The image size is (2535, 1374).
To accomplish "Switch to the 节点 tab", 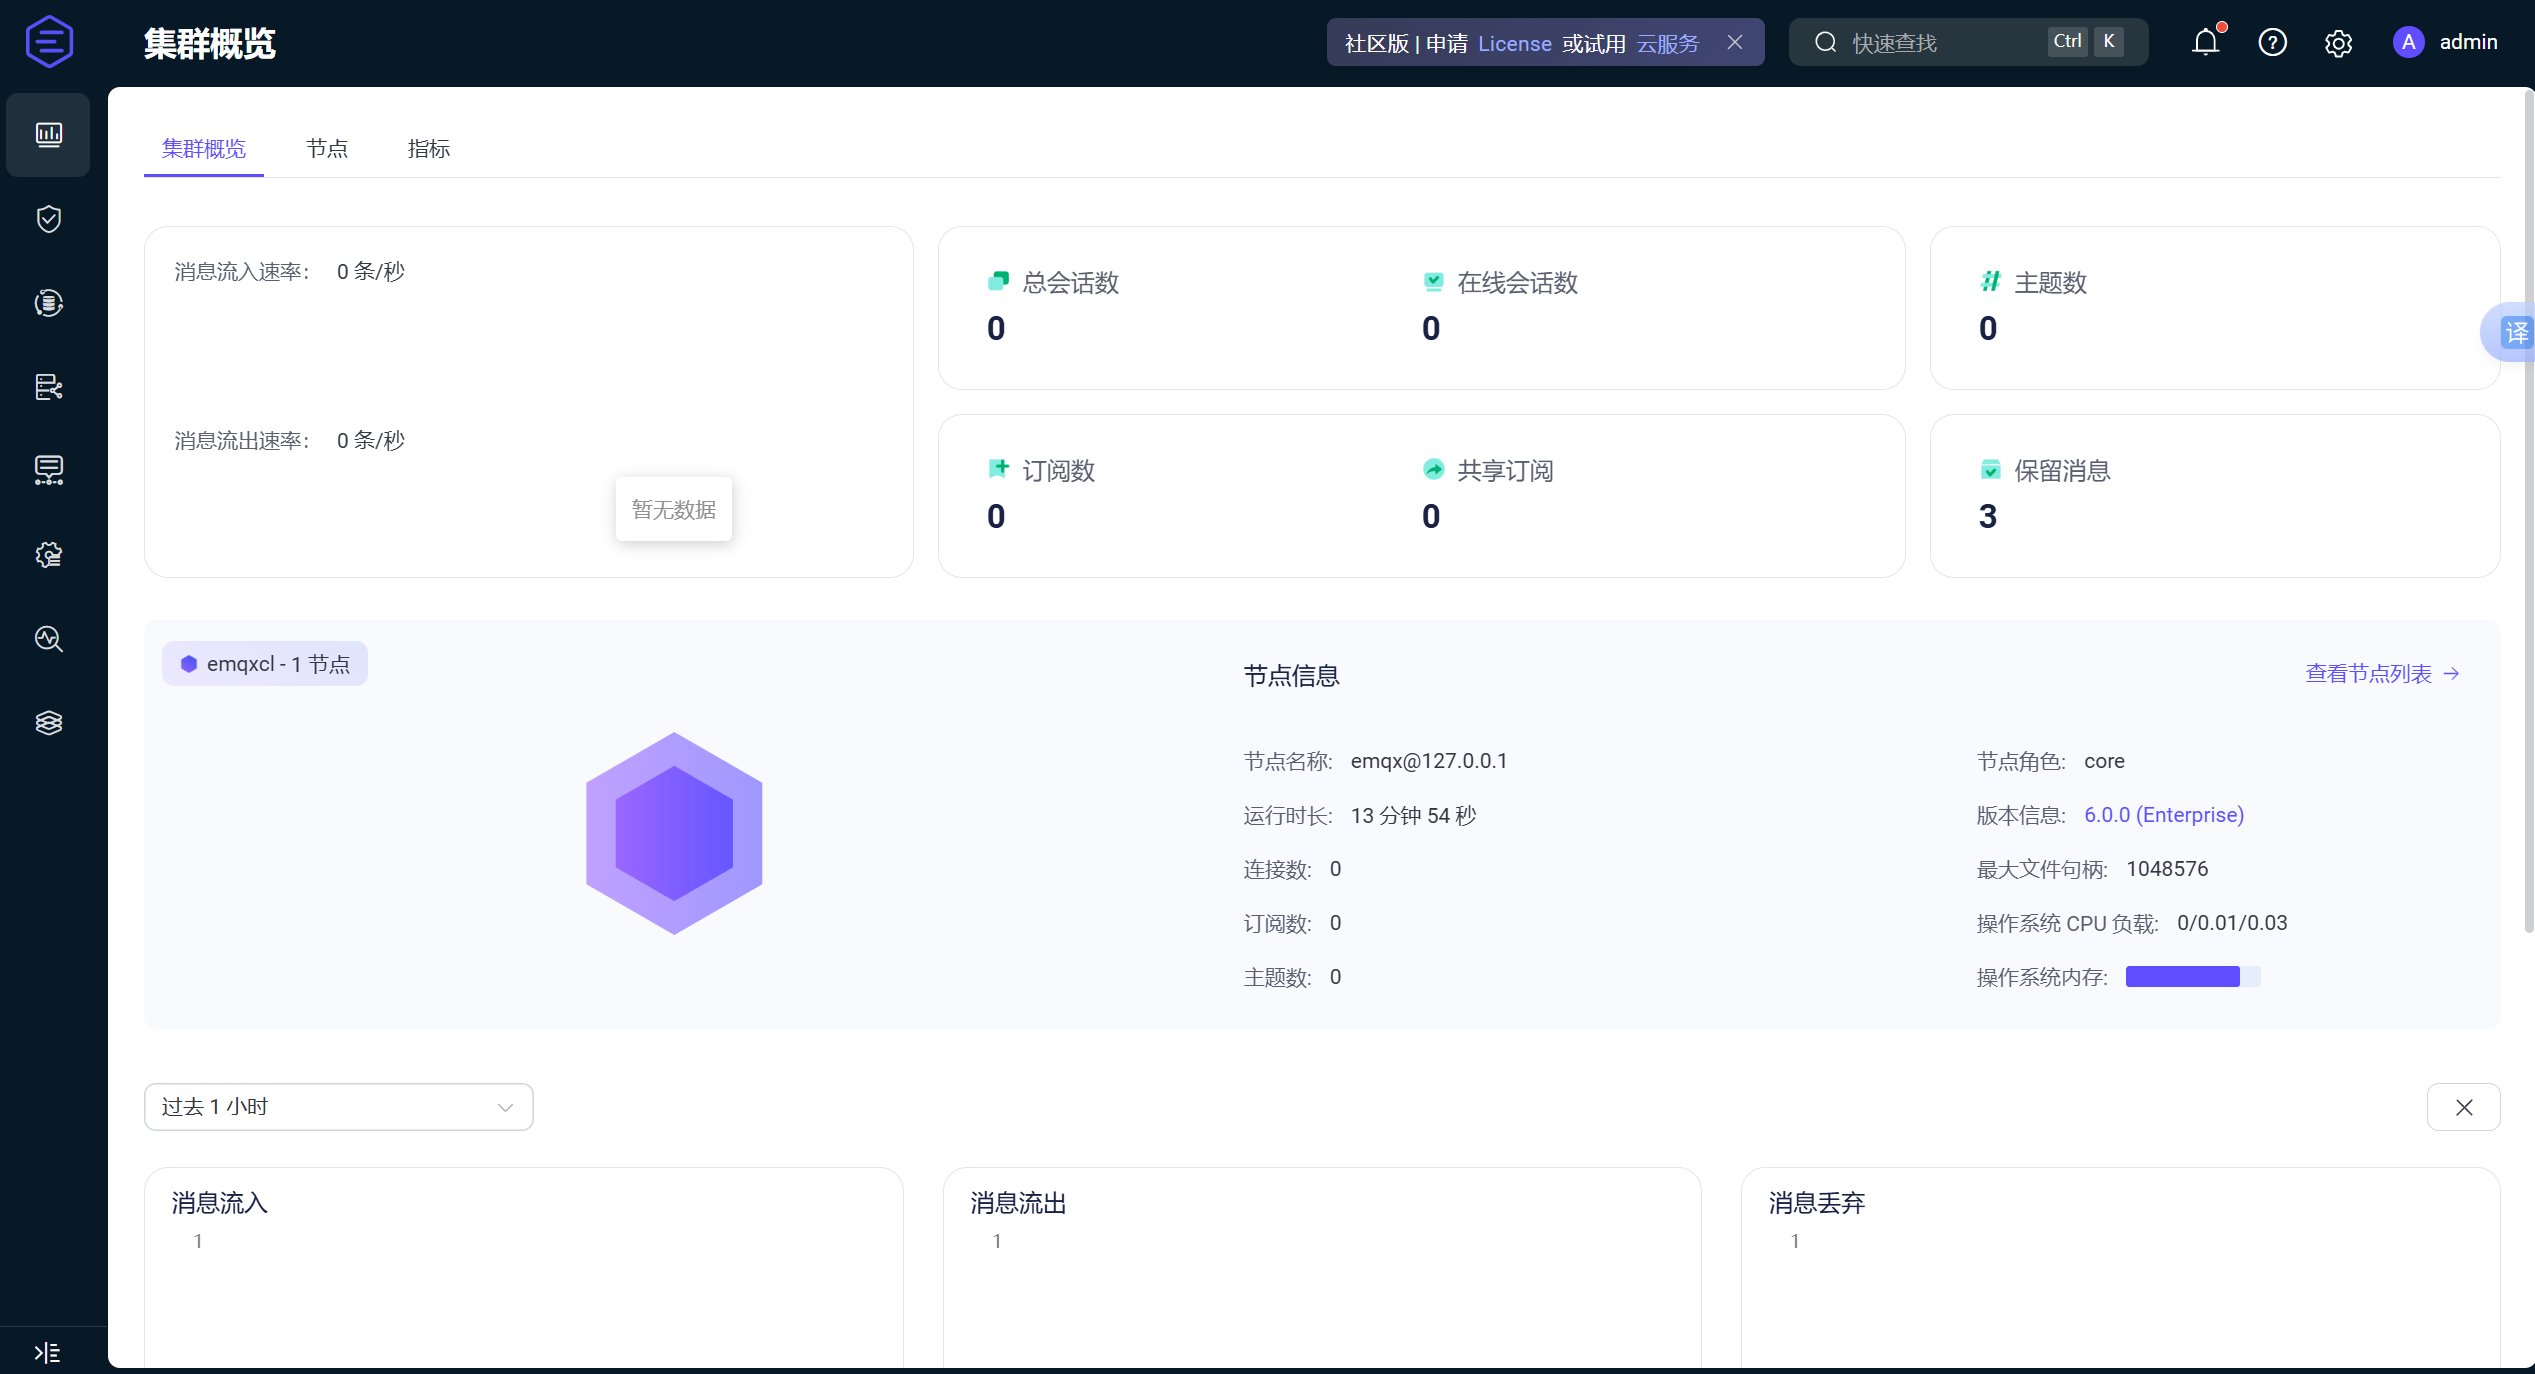I will pyautogui.click(x=327, y=149).
